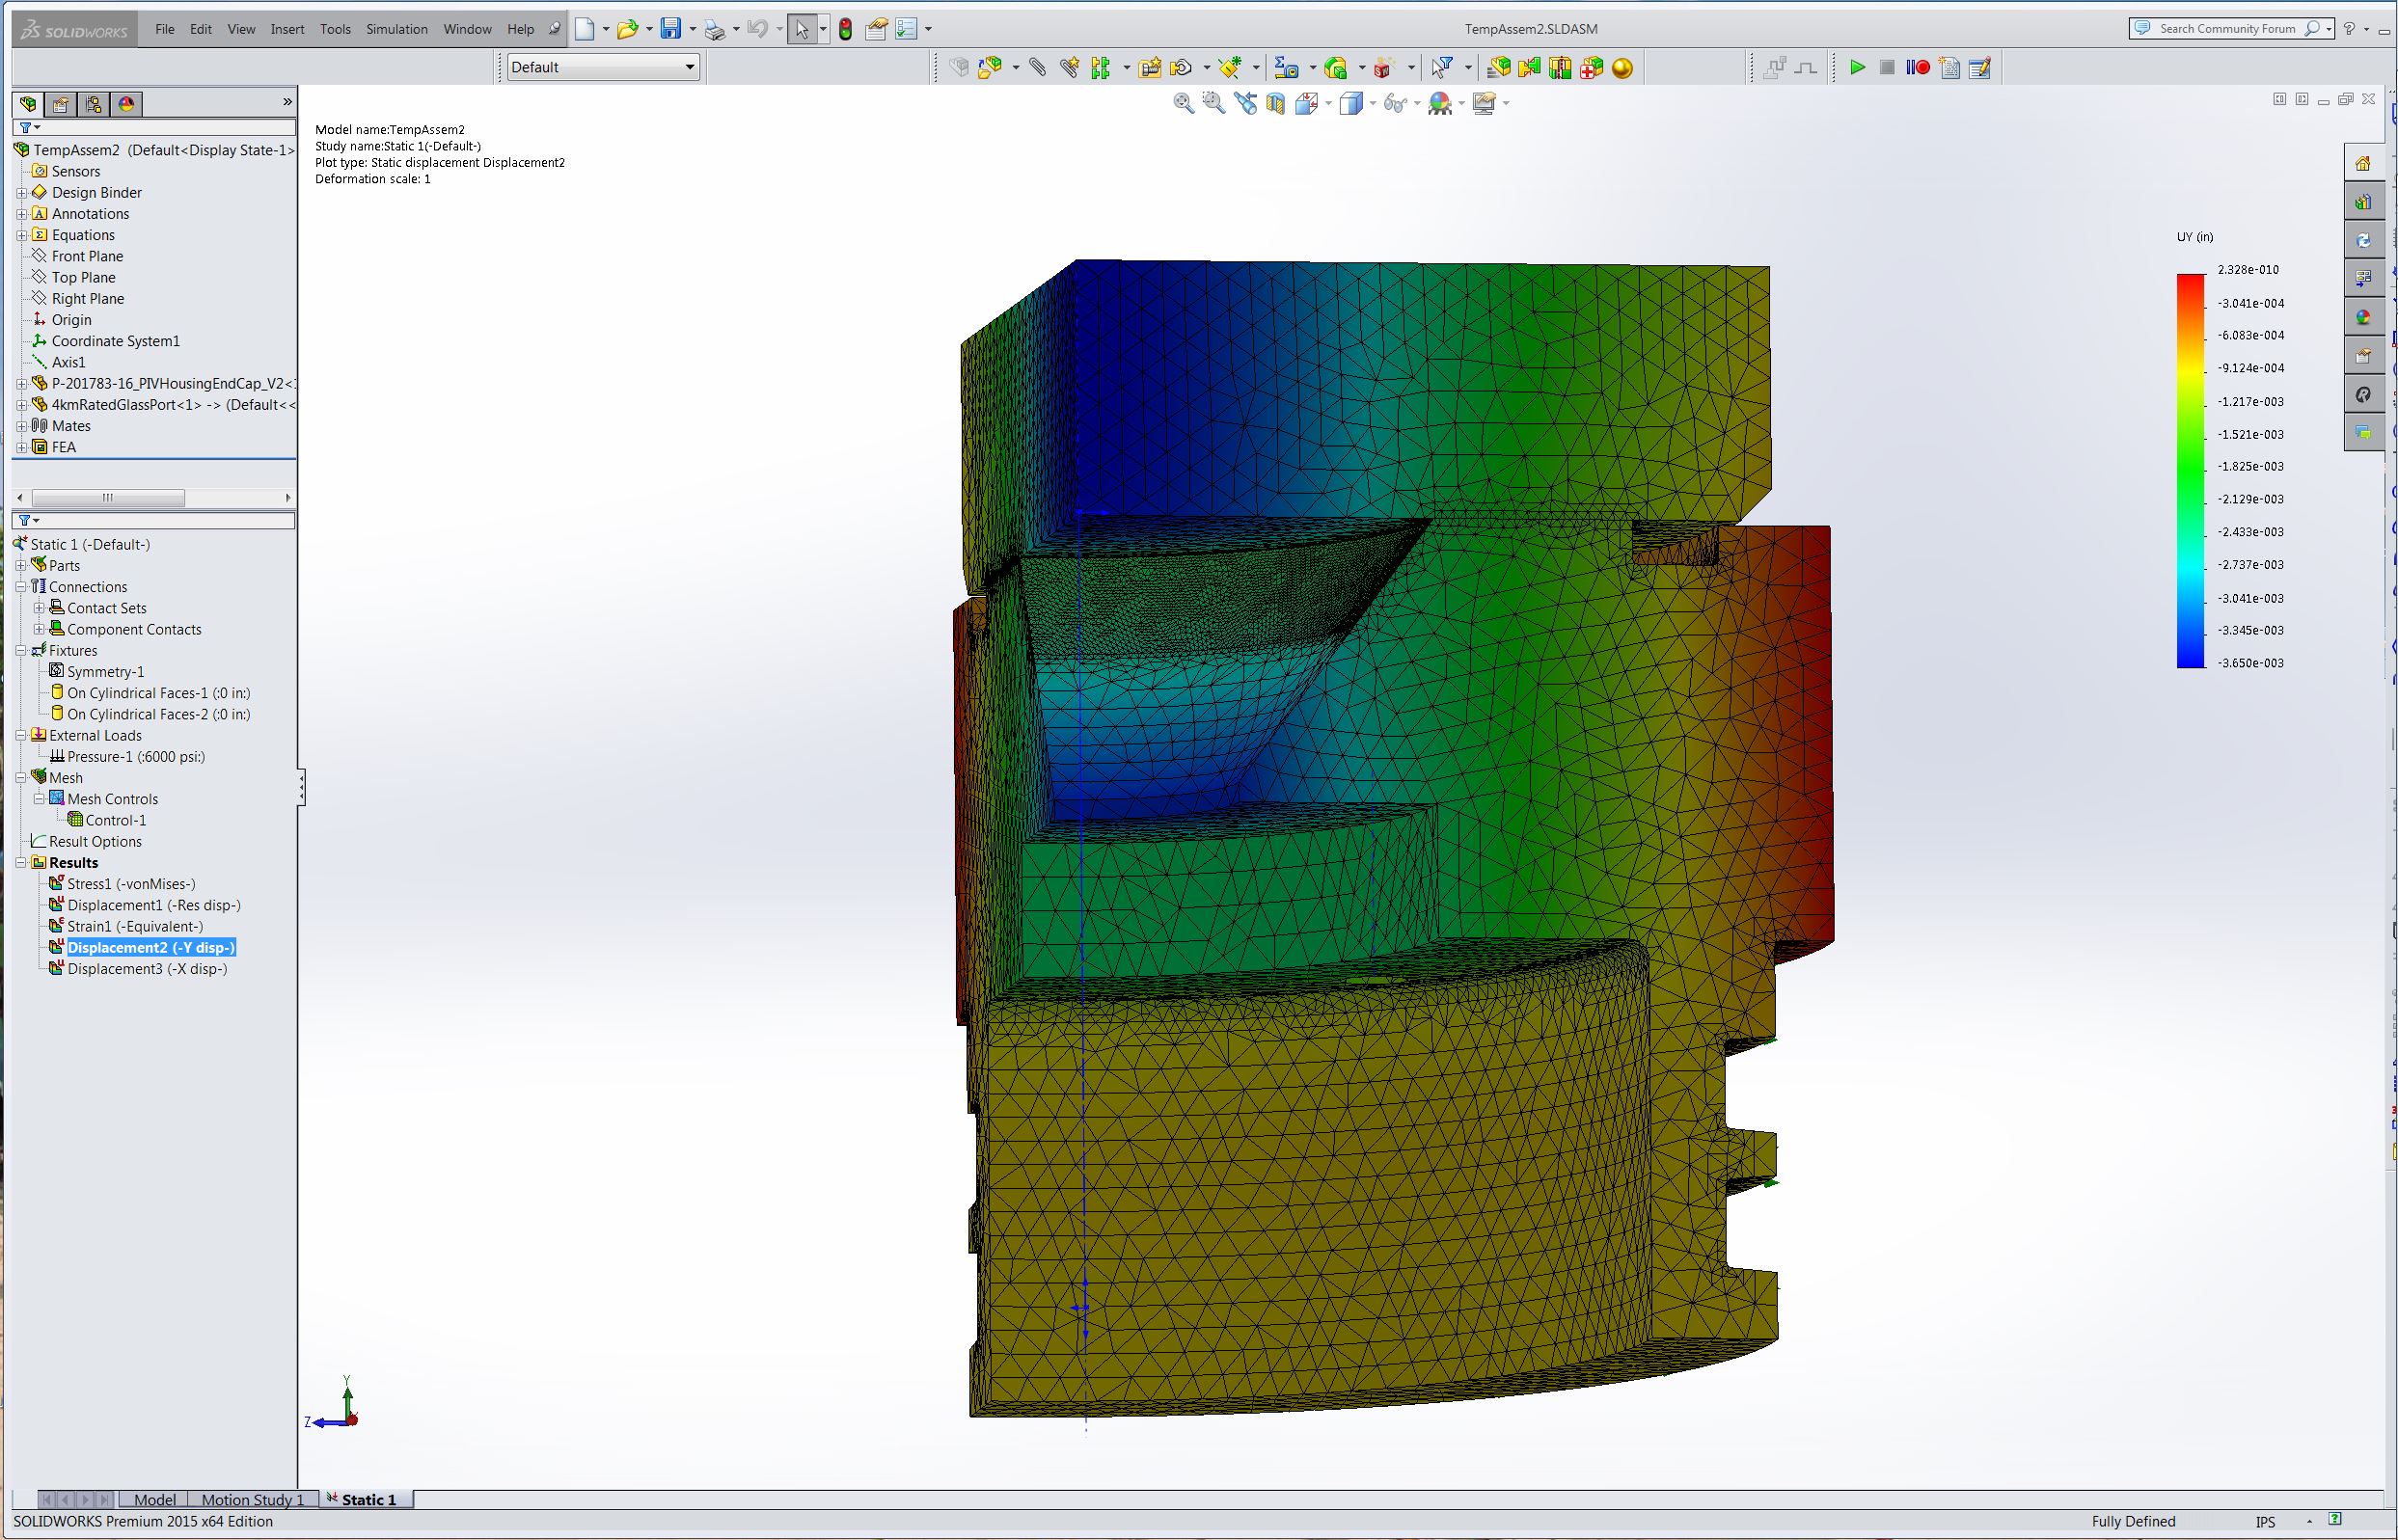Viewport: 2398px width, 1540px height.
Task: Open the Simulation menu
Action: click(x=396, y=29)
